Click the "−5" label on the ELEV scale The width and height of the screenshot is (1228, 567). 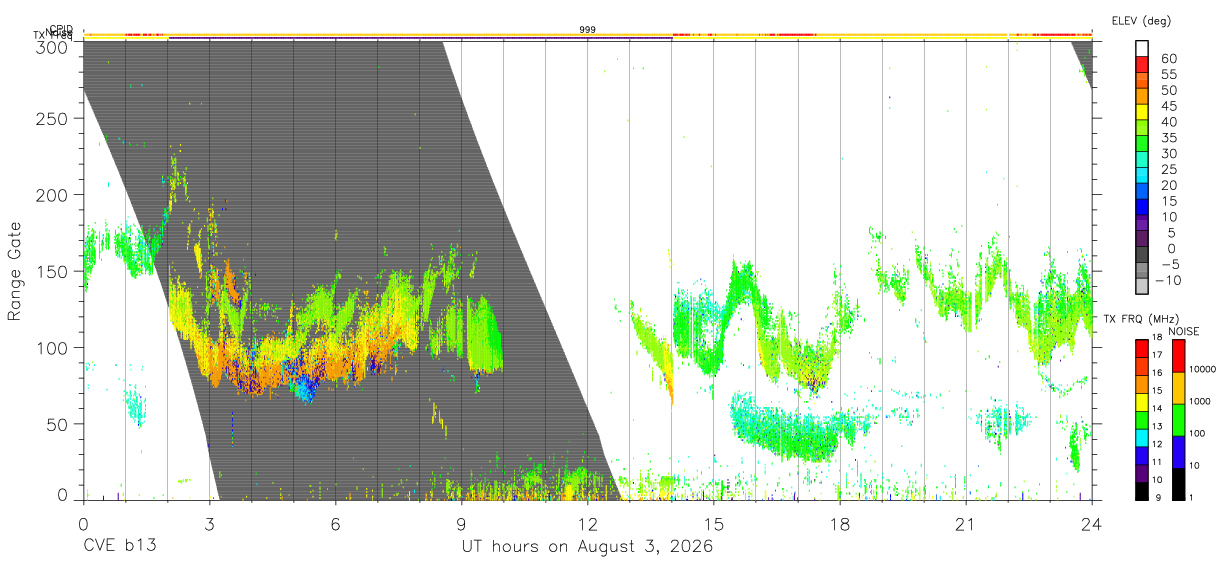(1170, 263)
